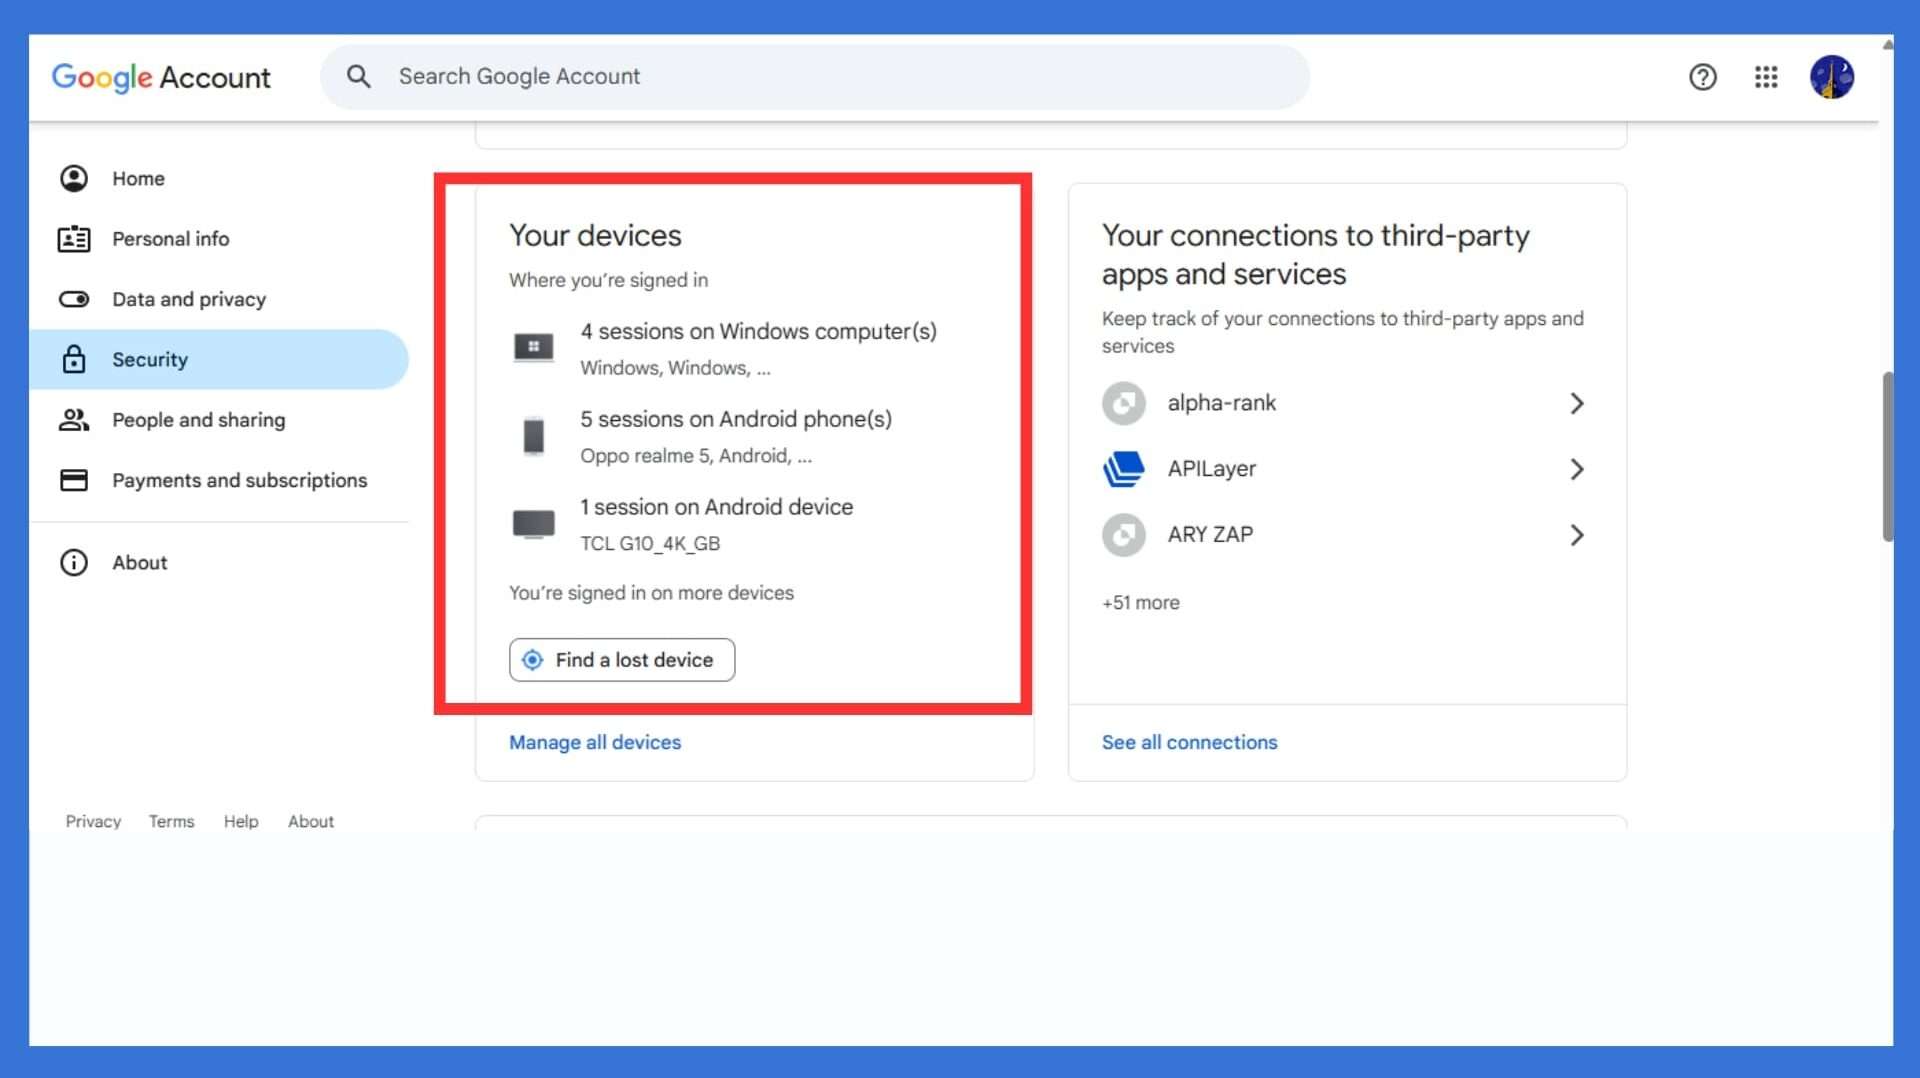
Task: Click the Google Account logo
Action: [x=161, y=77]
